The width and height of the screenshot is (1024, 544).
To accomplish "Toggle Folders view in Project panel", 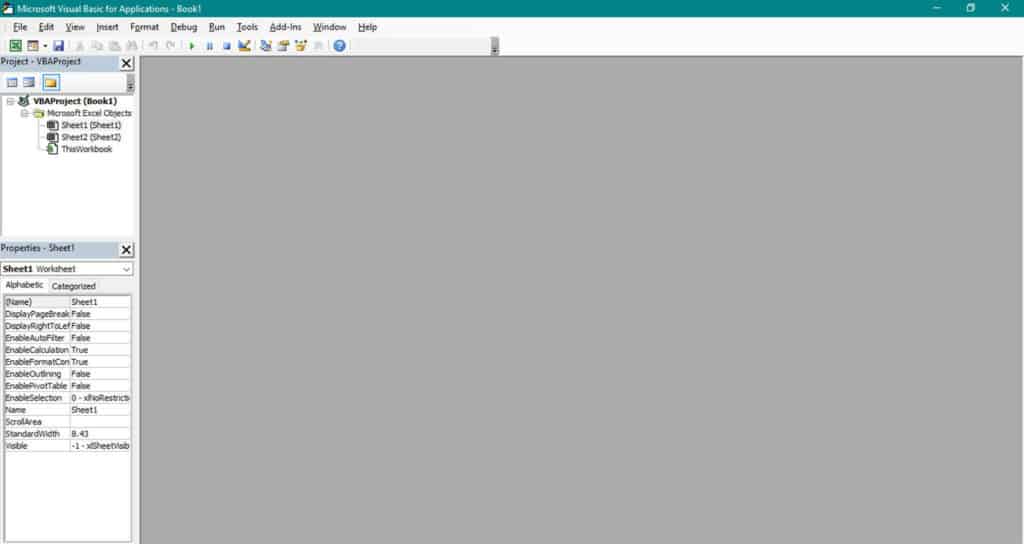I will pos(50,82).
